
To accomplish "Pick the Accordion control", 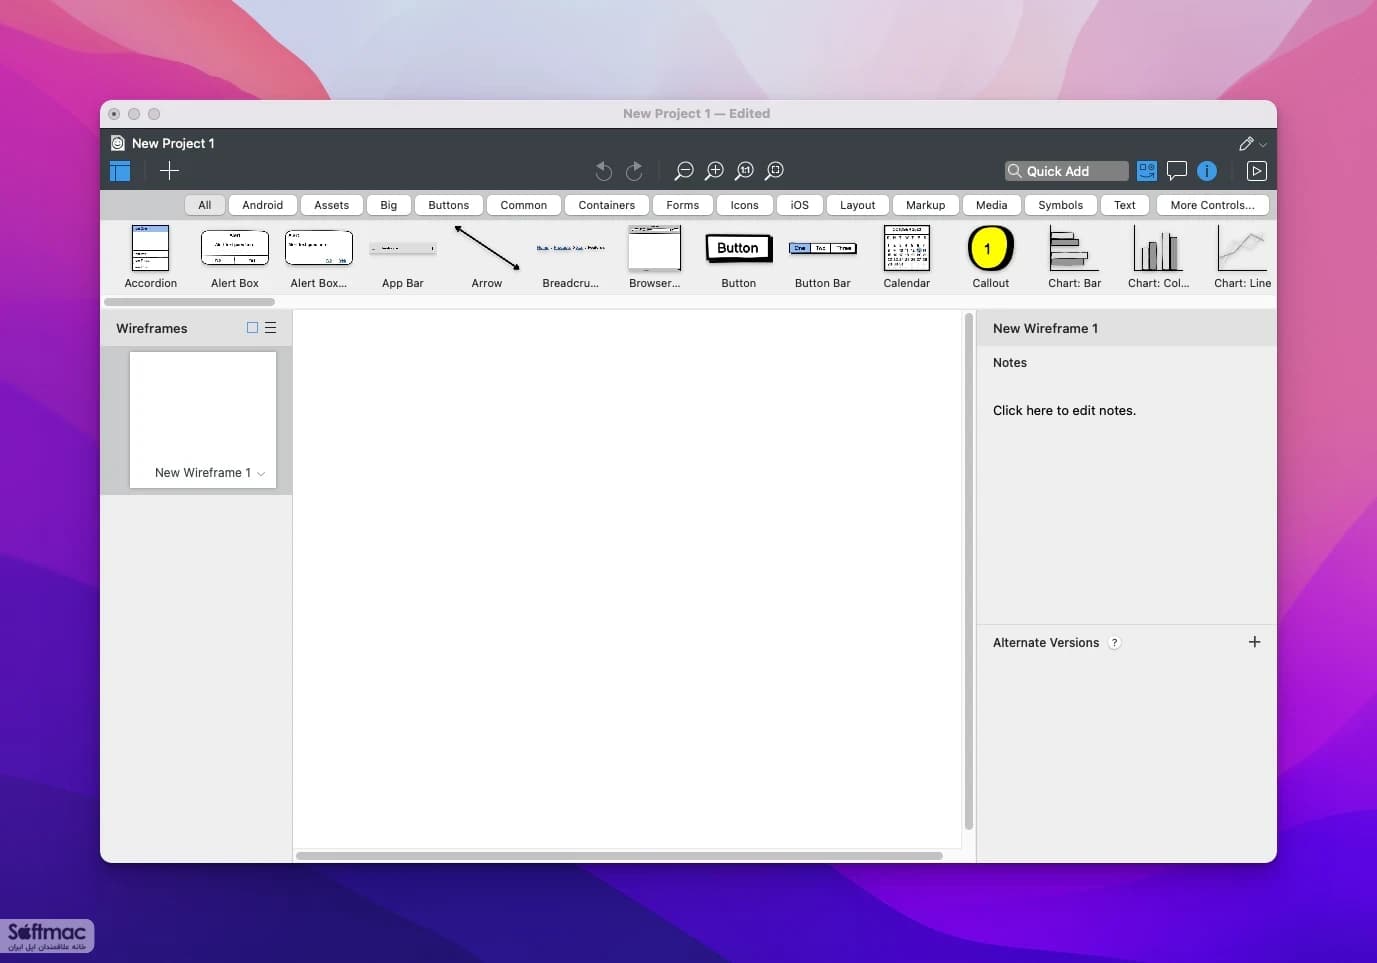I will click(151, 257).
